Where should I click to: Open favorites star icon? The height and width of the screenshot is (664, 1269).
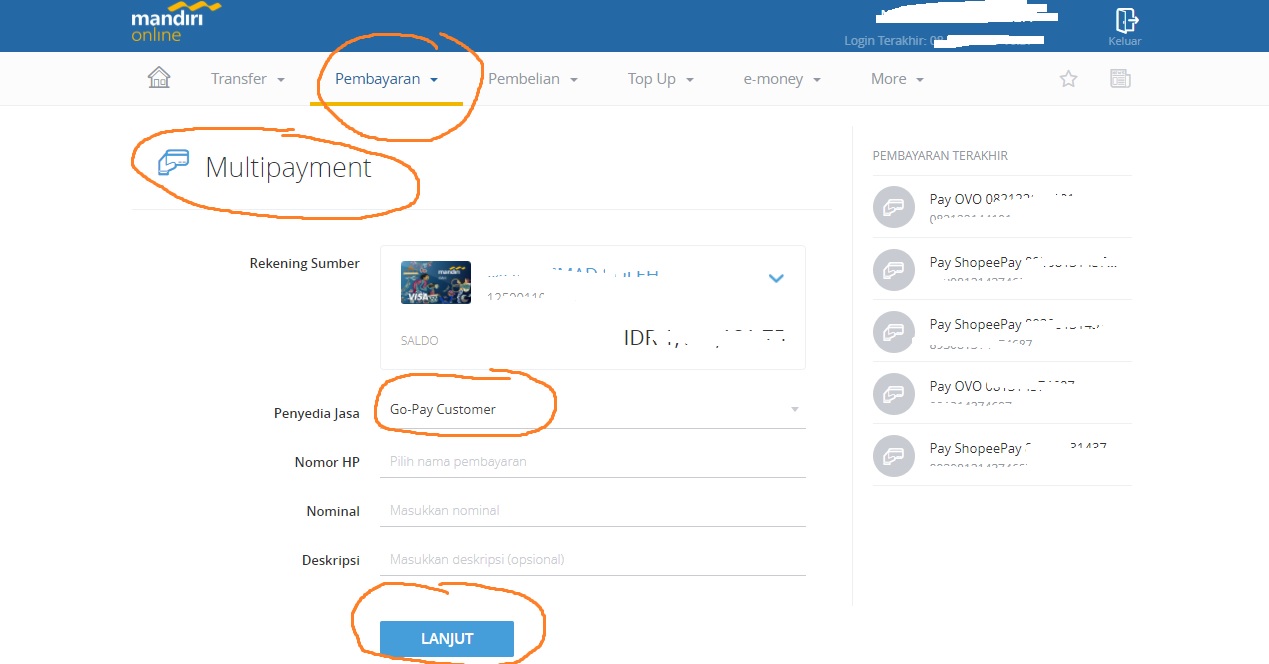[x=1068, y=79]
